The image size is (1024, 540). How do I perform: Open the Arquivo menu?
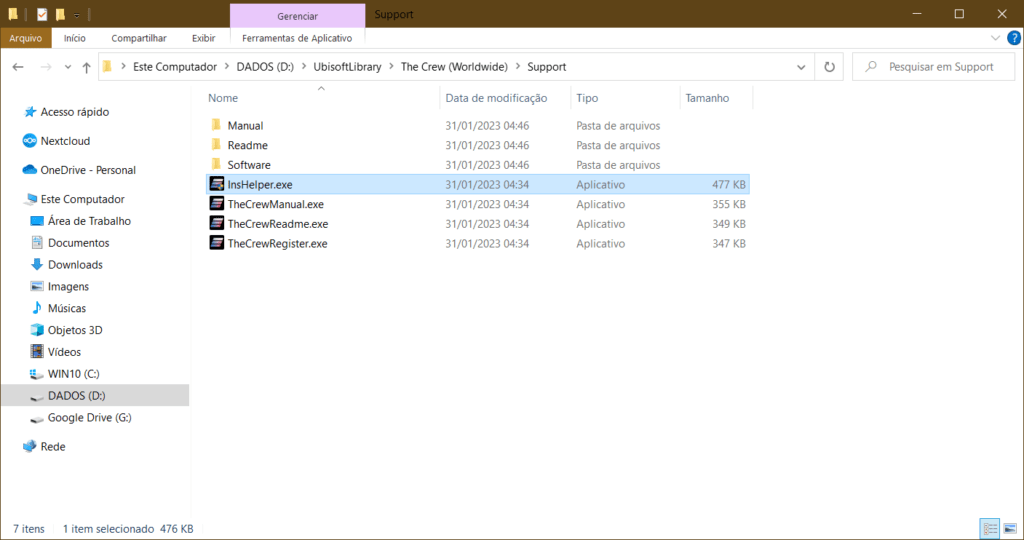[x=25, y=38]
